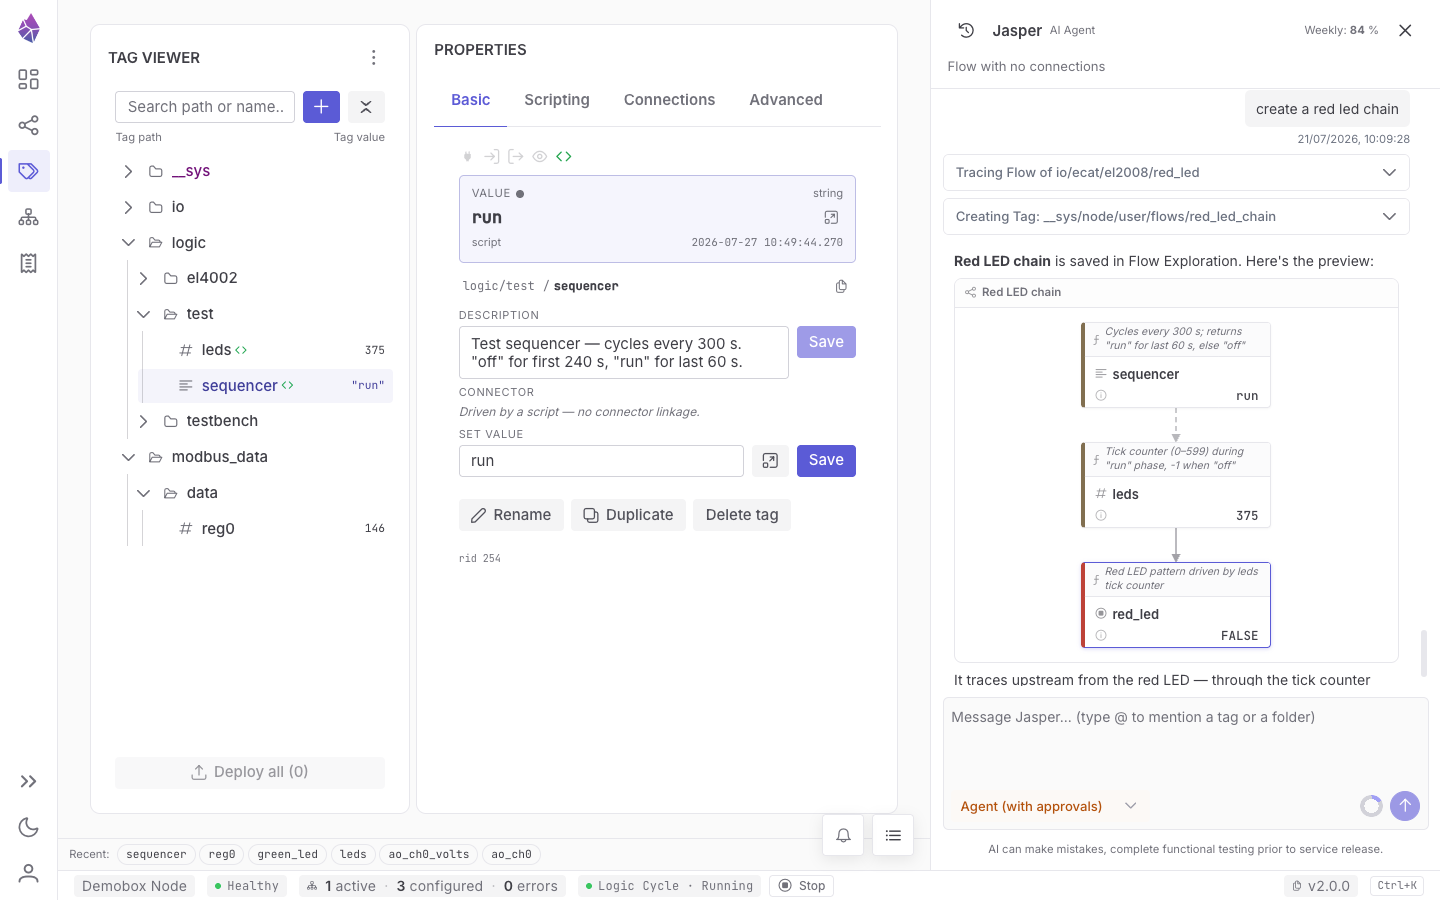Focus the tag search field
Image resolution: width=1440 pixels, height=900 pixels.
(205, 107)
